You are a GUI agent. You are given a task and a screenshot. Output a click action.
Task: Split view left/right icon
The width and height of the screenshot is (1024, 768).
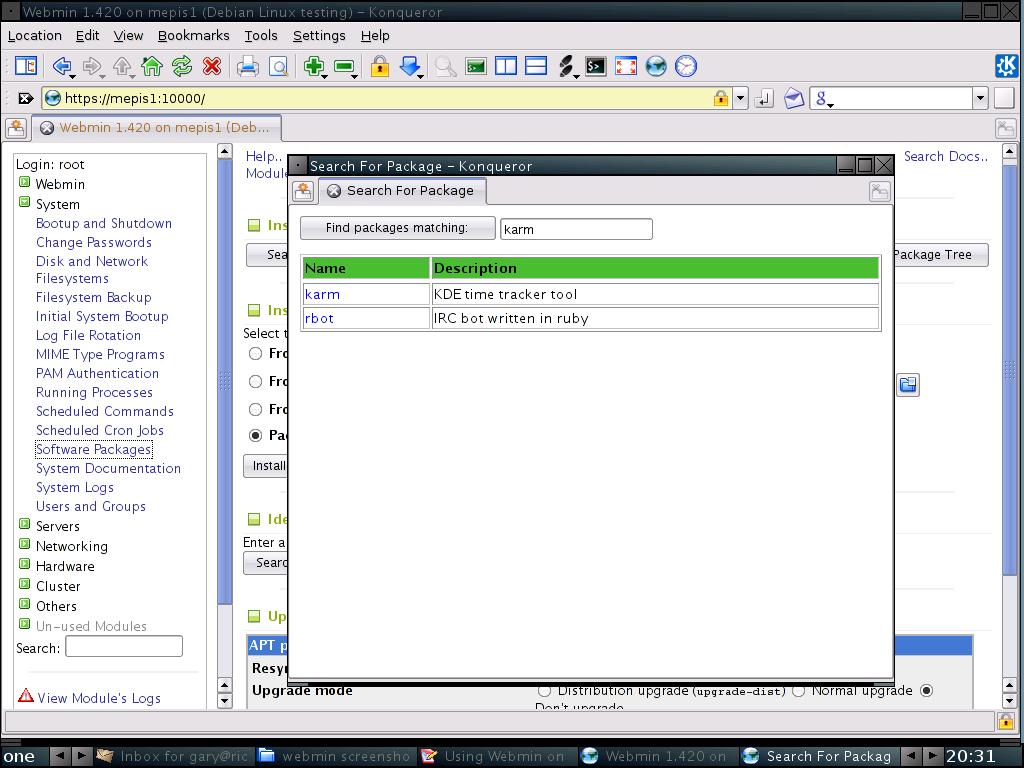pos(505,66)
